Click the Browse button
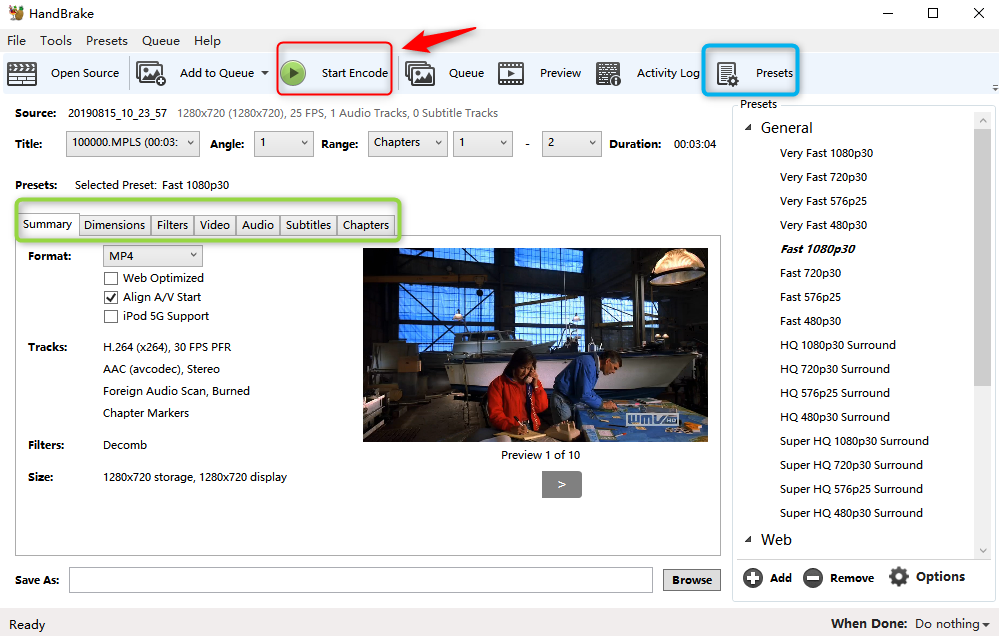 (x=691, y=580)
